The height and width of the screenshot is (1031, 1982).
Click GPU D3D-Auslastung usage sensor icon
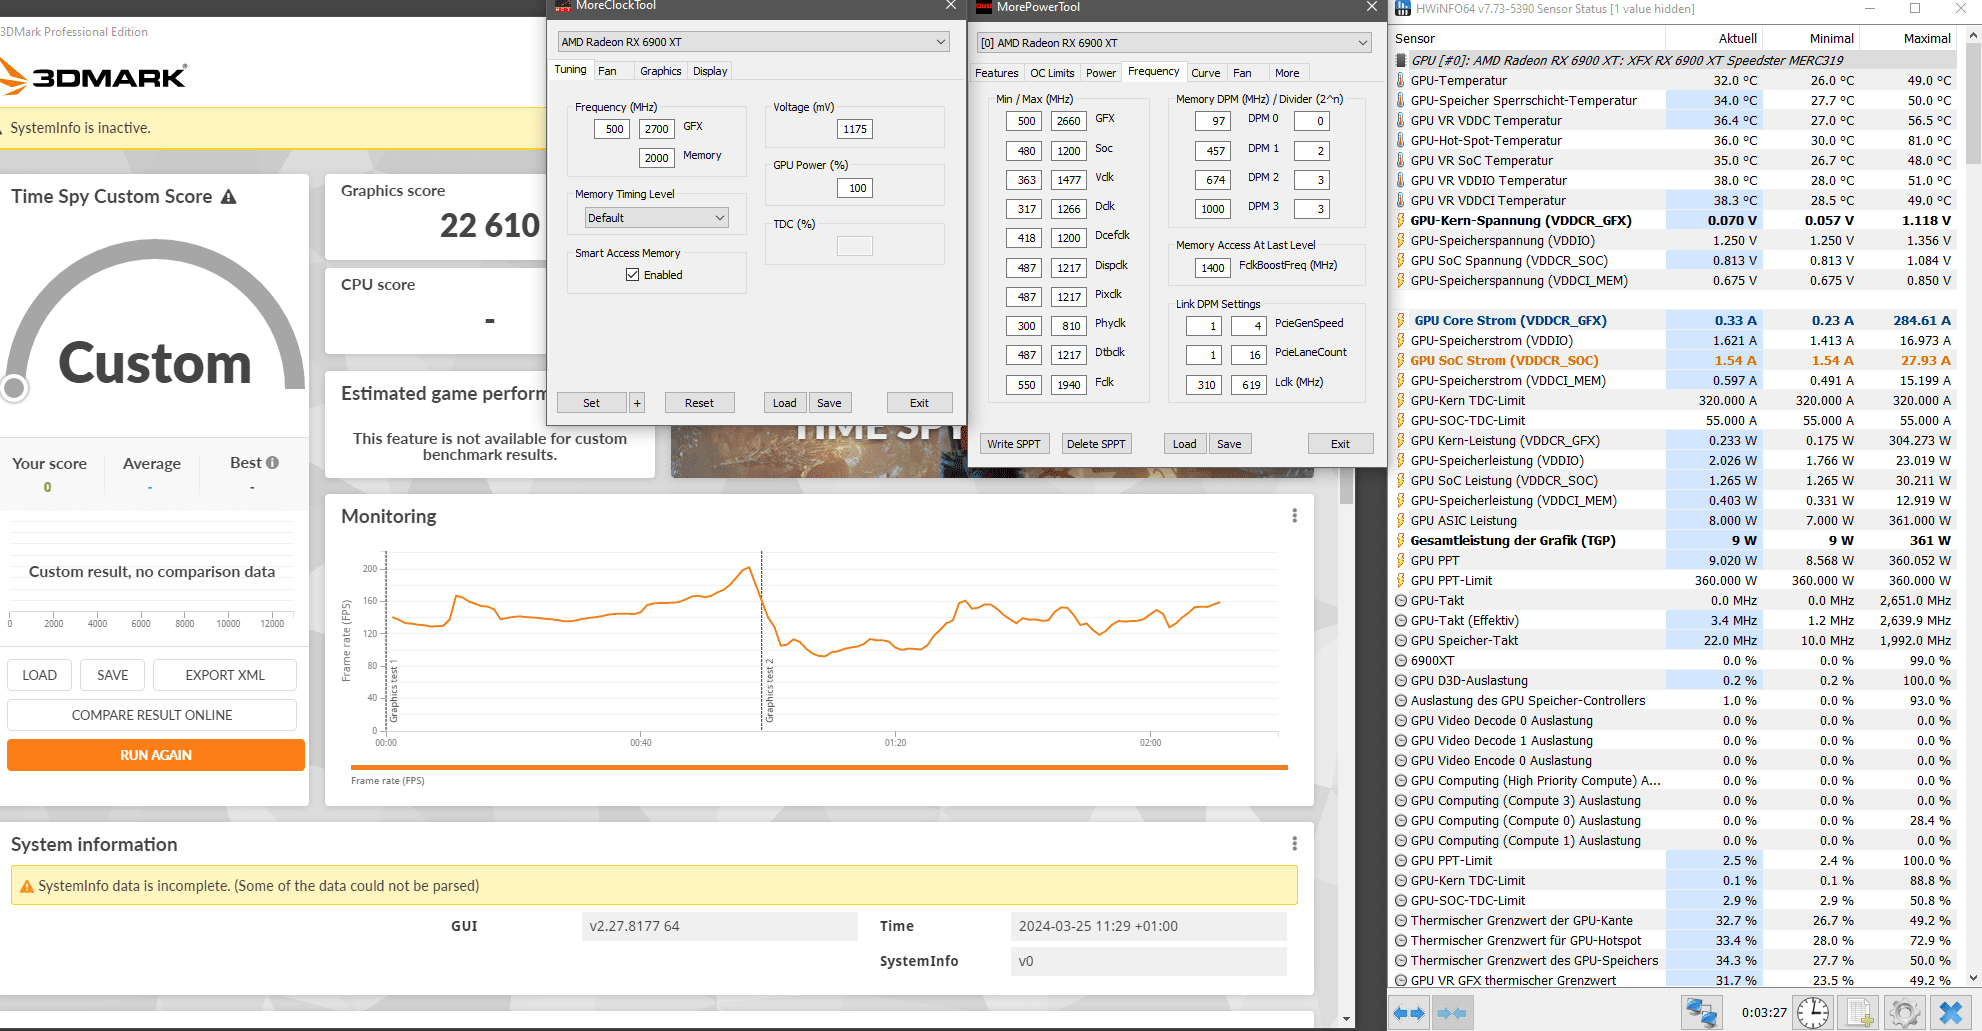click(1401, 680)
